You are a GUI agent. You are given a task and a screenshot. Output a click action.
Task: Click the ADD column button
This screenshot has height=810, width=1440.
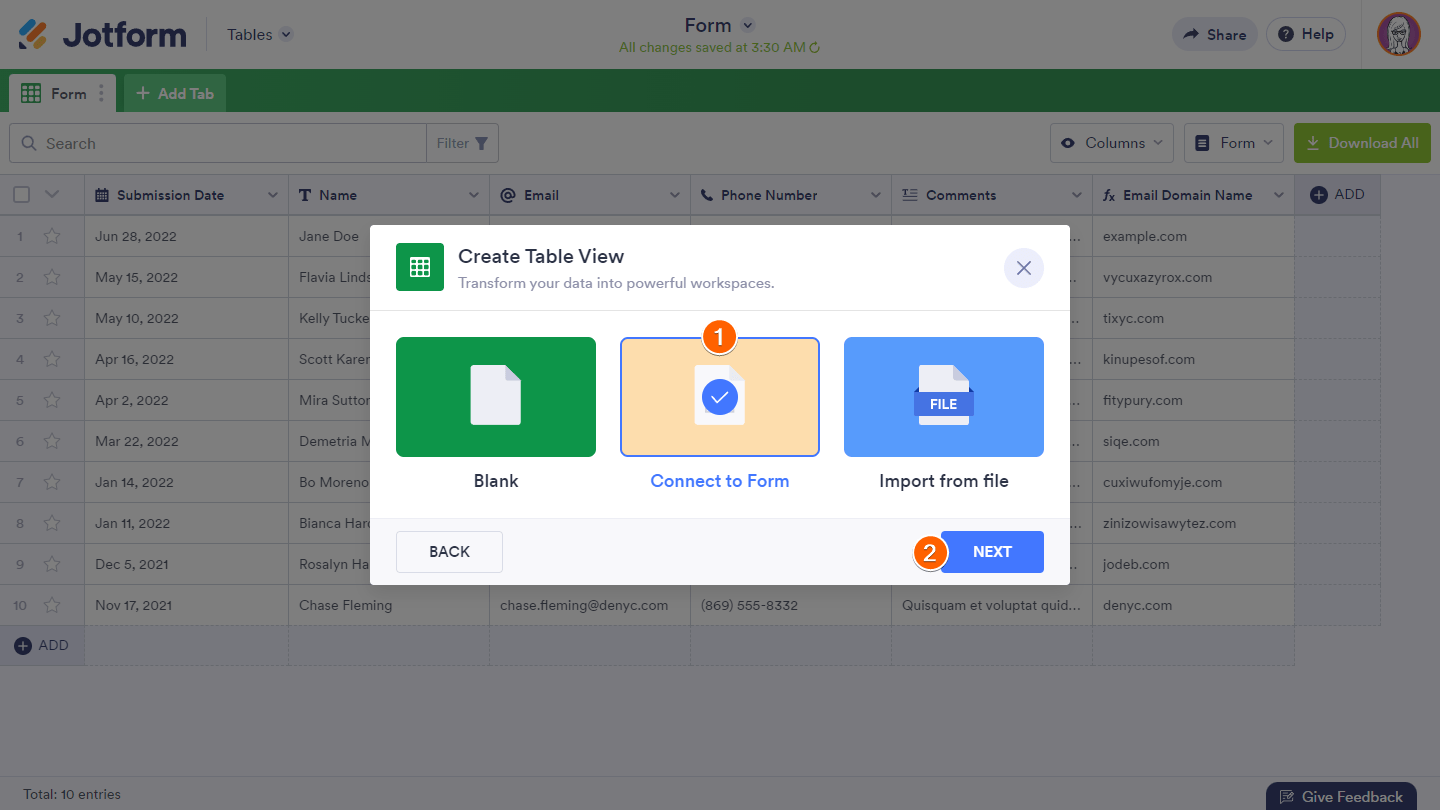tap(1337, 195)
